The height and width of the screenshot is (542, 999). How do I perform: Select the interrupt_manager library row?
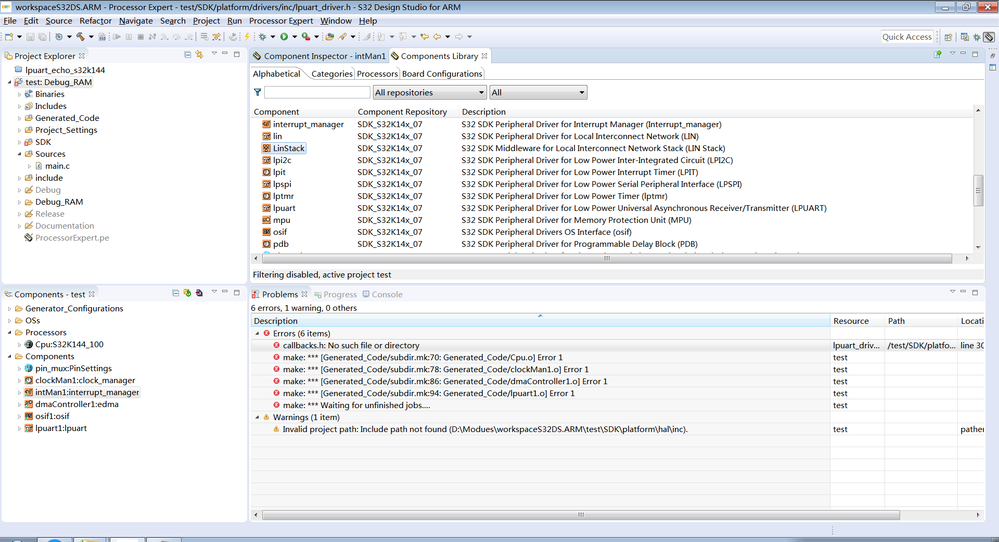612,124
